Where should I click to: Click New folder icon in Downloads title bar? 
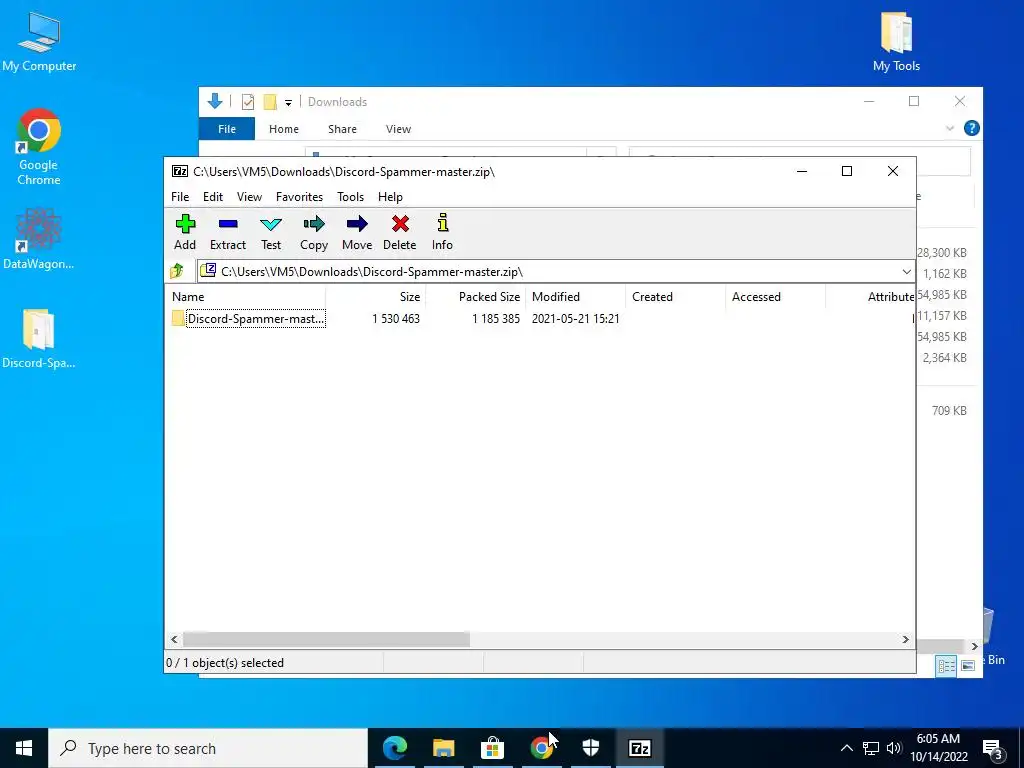pyautogui.click(x=270, y=101)
